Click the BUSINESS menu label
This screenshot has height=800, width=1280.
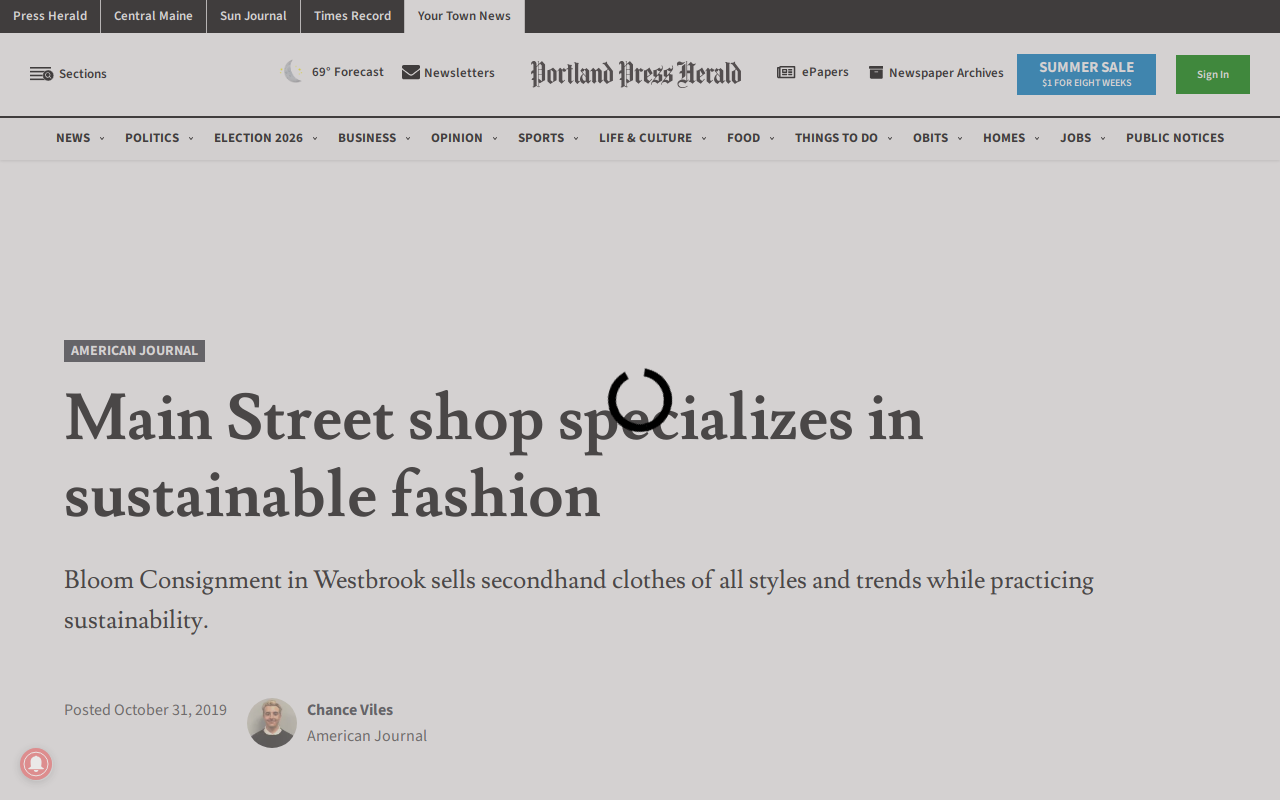367,138
